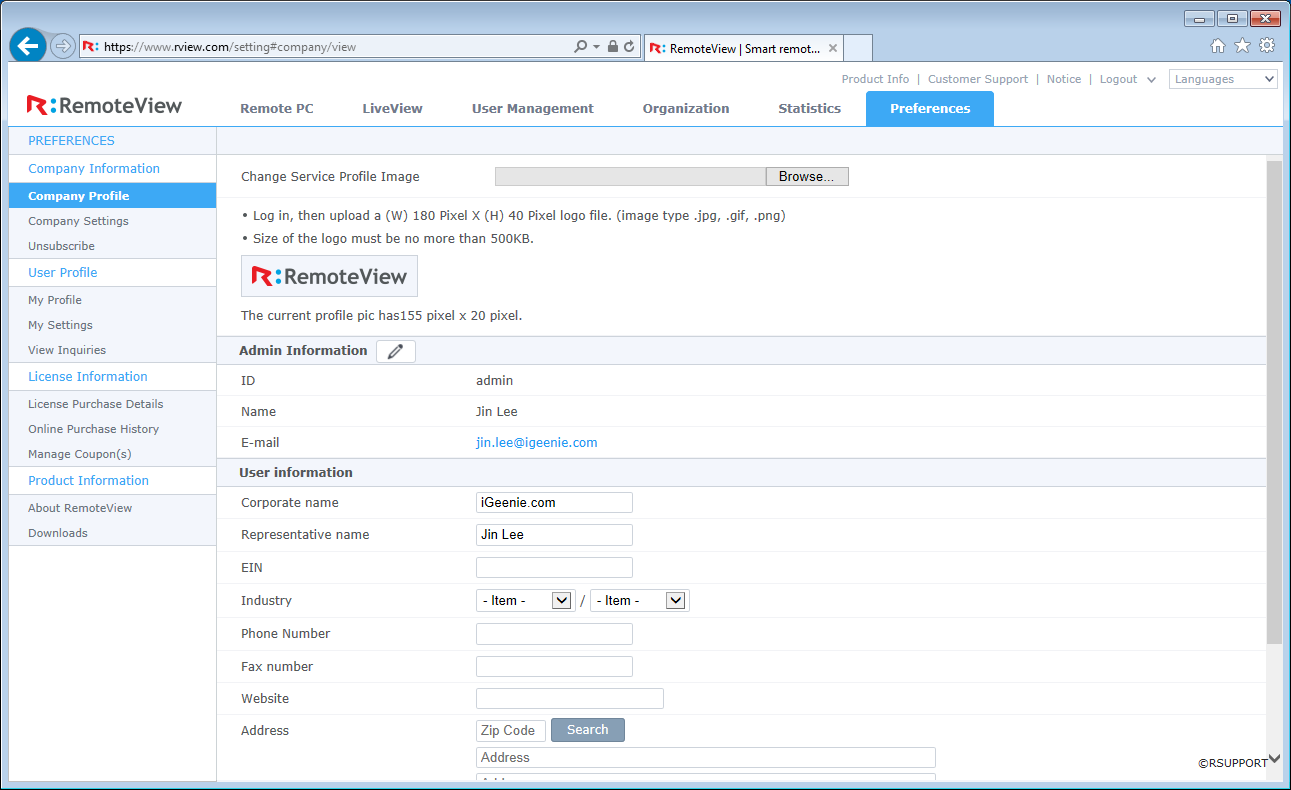Click the pencil edit icon beside Admin Information
The width and height of the screenshot is (1291, 790).
[x=396, y=351]
